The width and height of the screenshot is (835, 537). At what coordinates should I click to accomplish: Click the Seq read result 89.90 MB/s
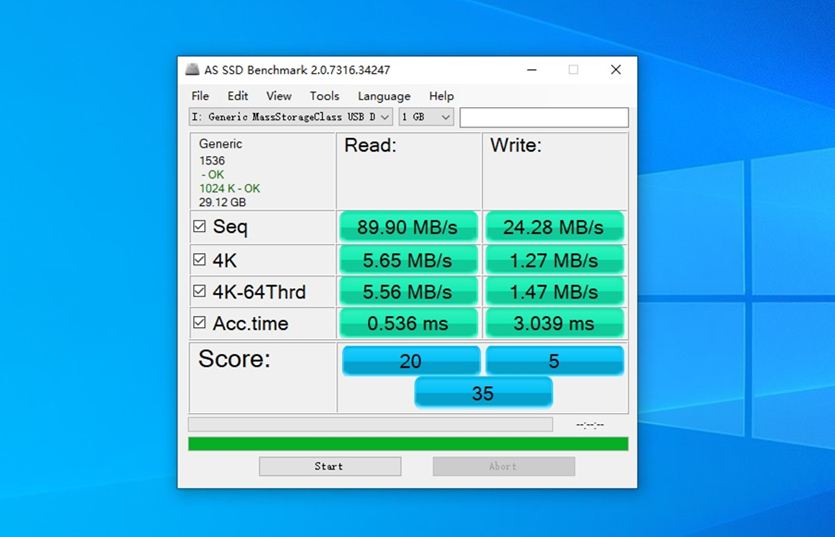click(409, 227)
